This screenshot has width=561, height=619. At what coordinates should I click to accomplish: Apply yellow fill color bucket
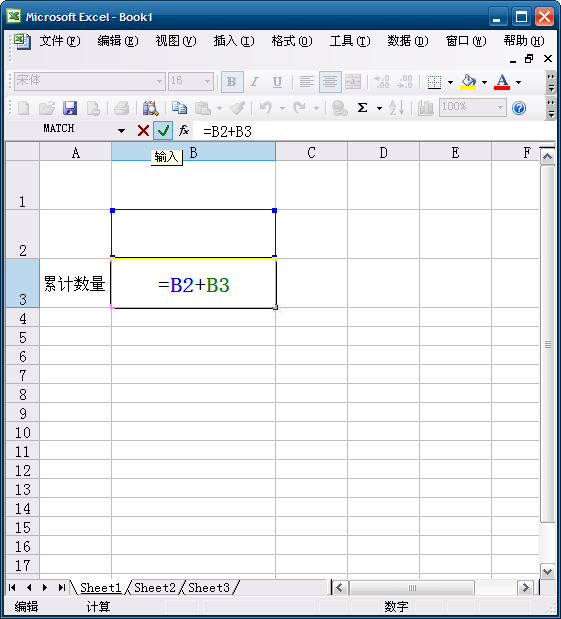468,82
